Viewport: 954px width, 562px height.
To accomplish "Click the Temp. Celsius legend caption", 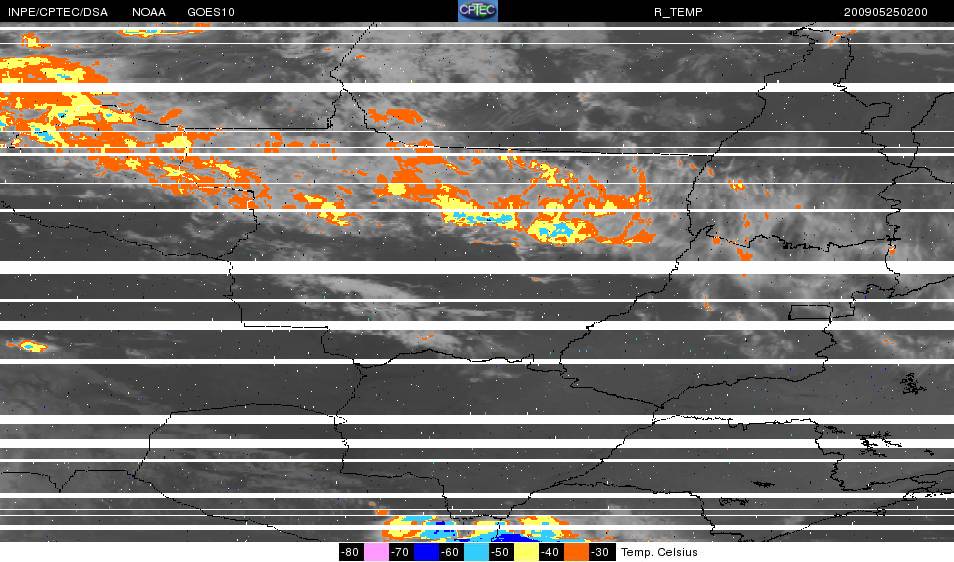I will point(659,552).
